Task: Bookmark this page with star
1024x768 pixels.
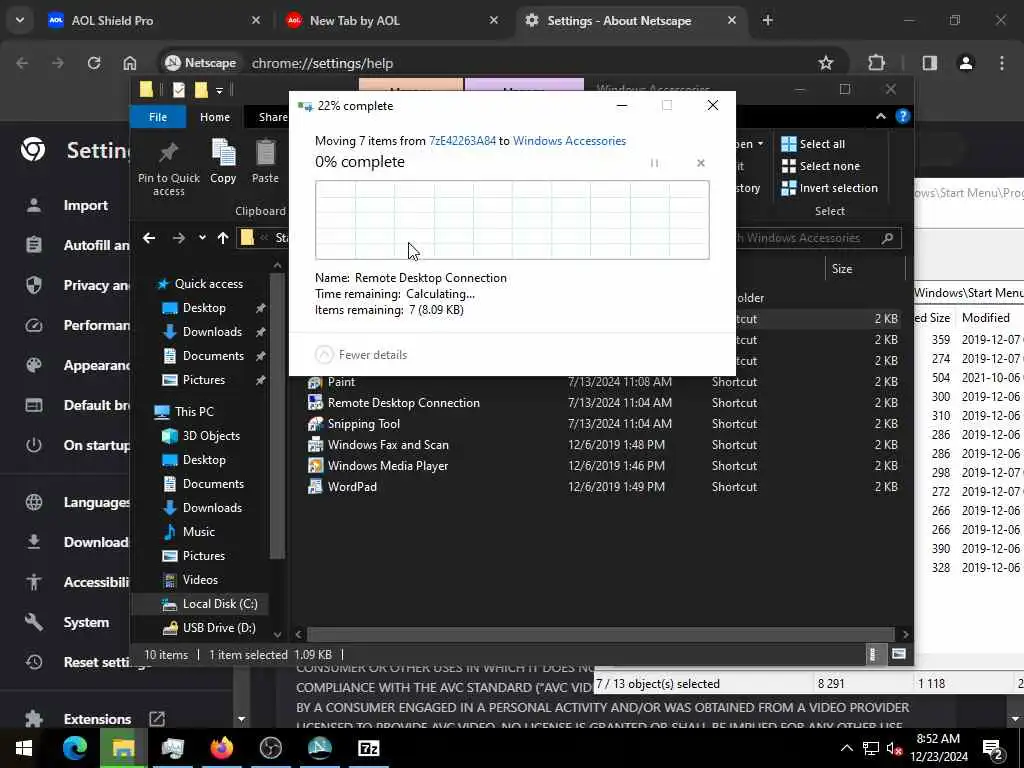Action: coord(825,63)
